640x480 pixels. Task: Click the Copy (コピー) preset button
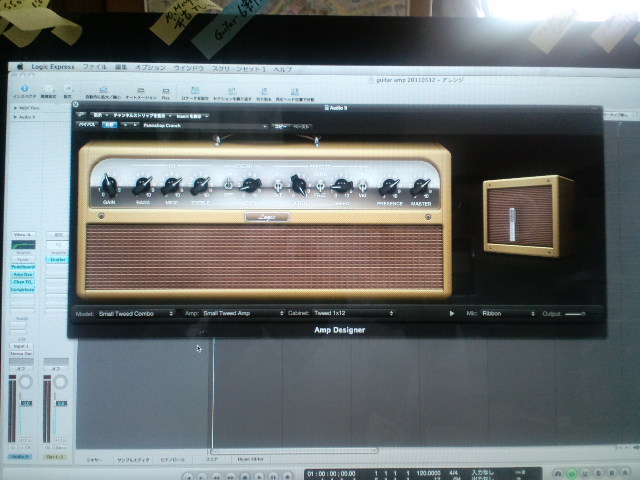280,127
